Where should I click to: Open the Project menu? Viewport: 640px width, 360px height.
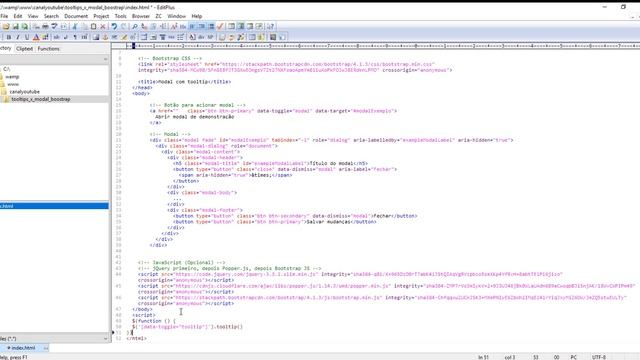coord(101,16)
